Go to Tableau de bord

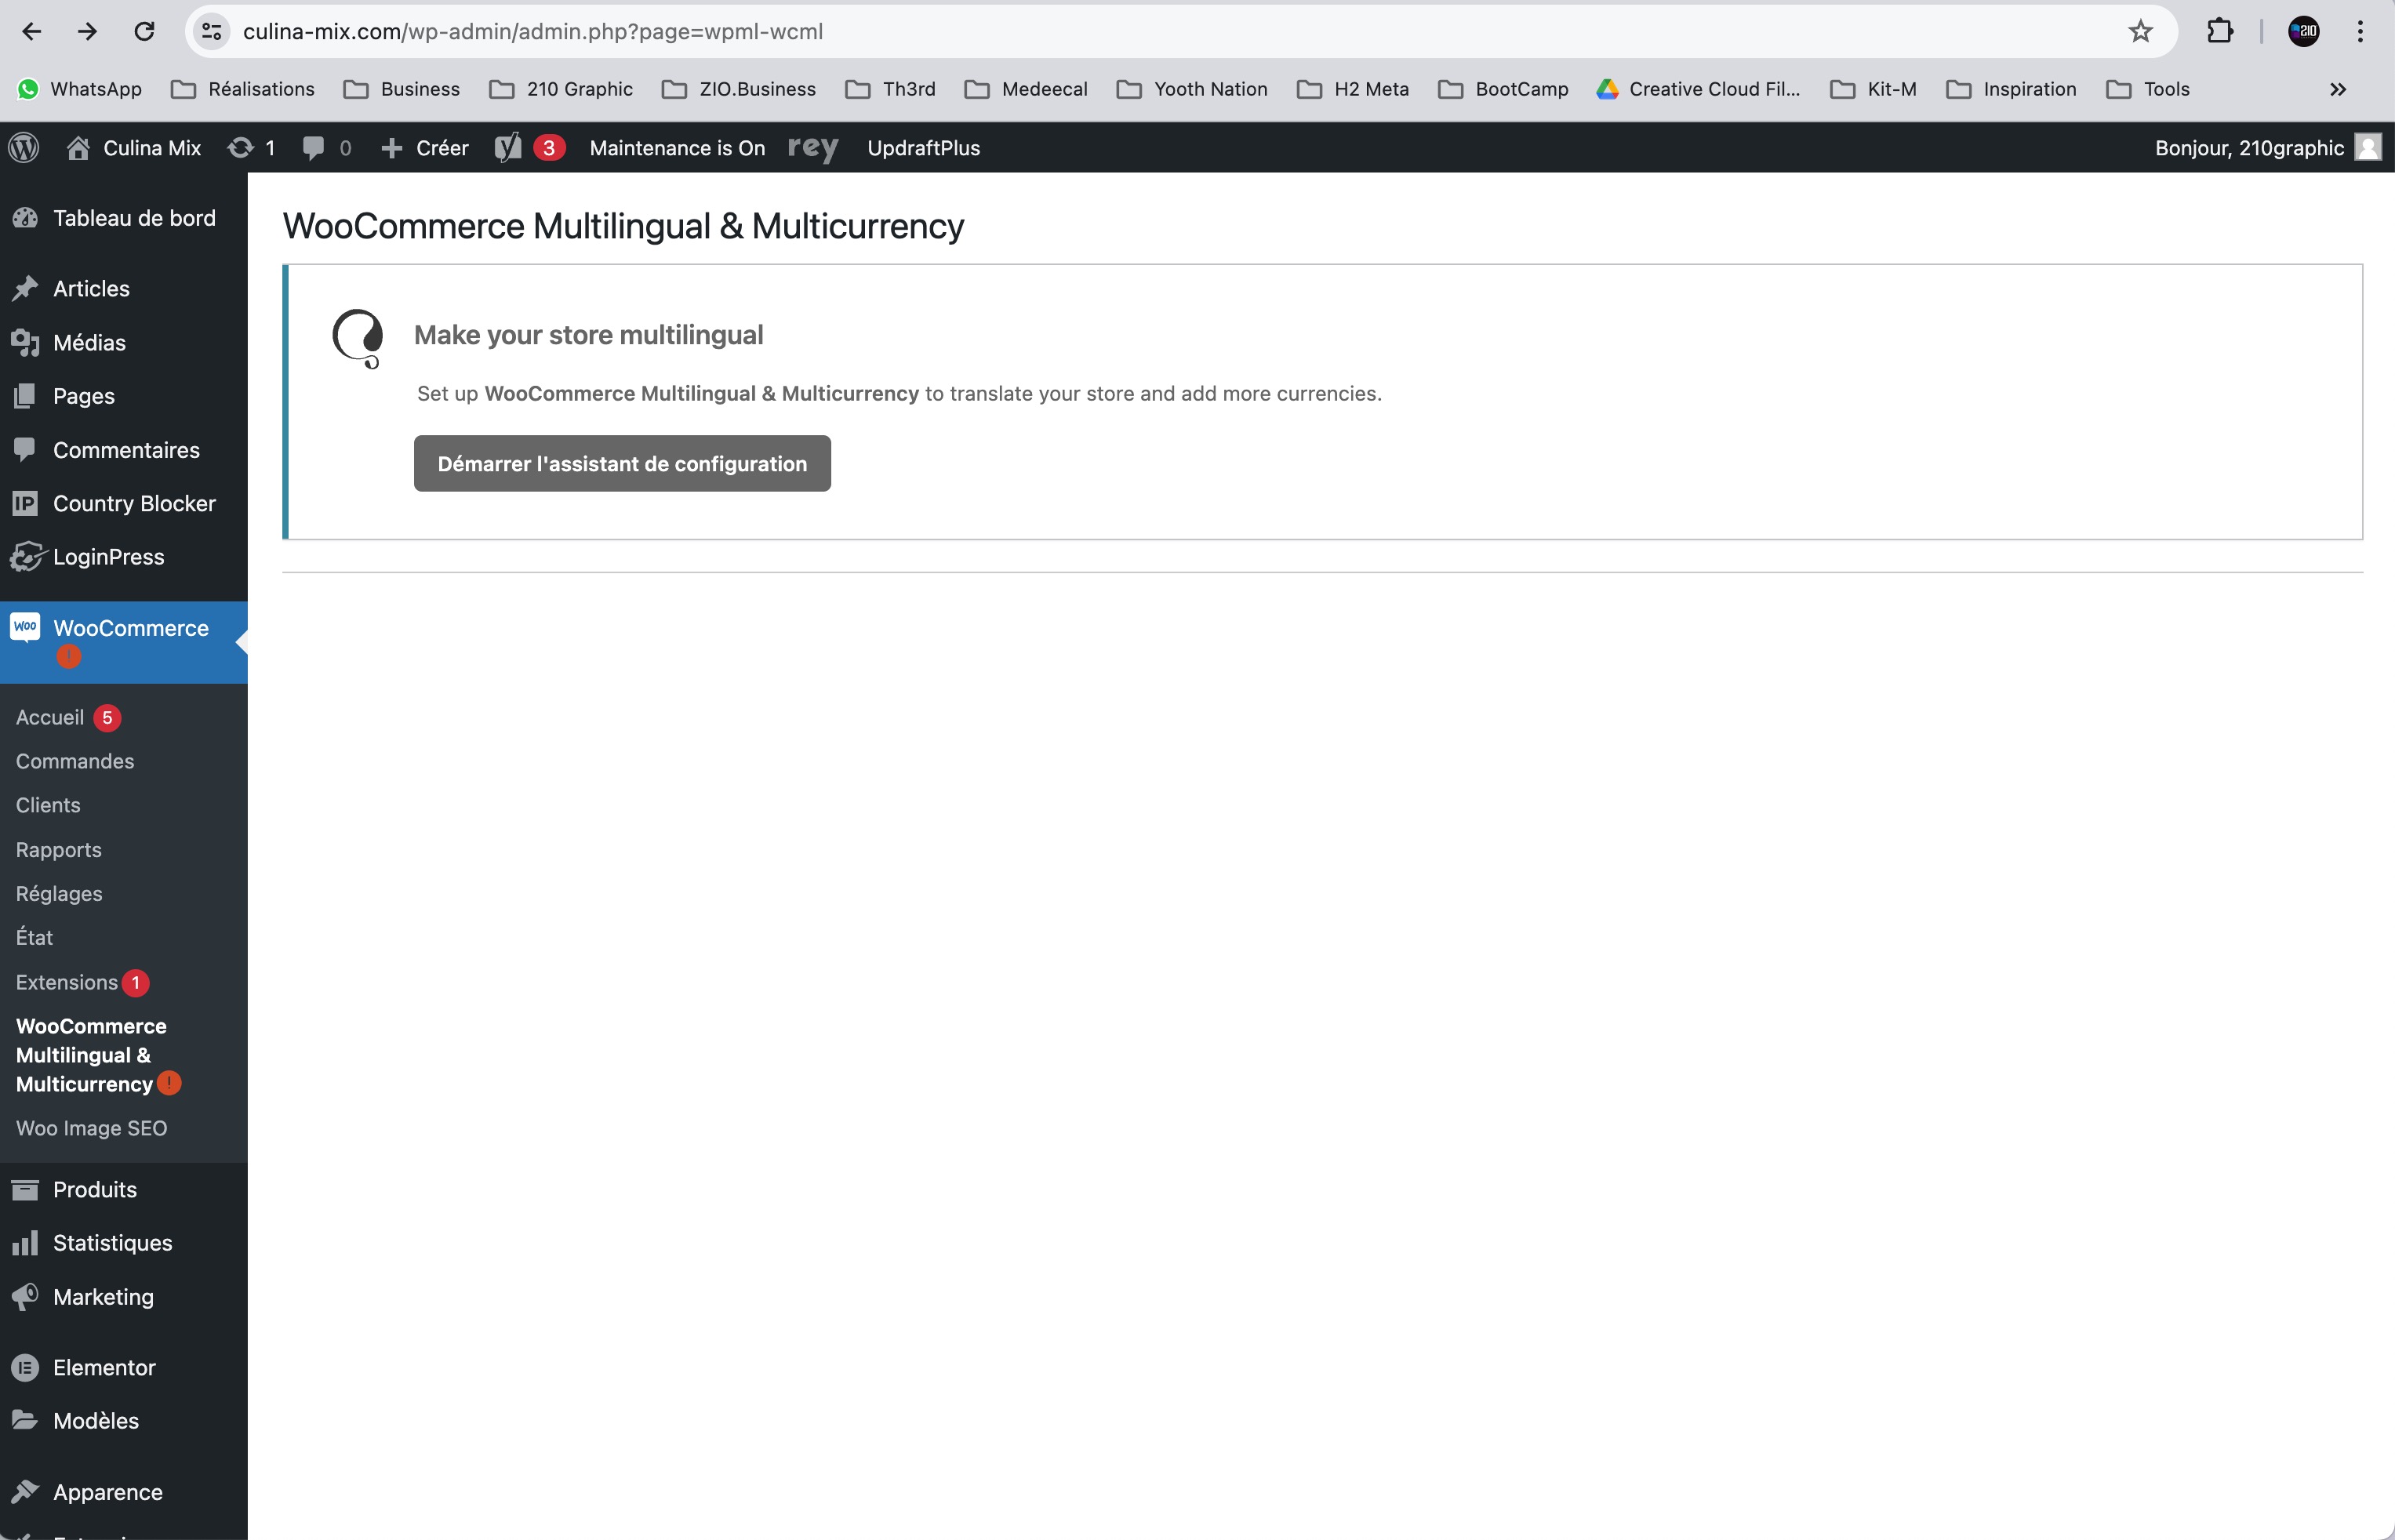click(124, 218)
